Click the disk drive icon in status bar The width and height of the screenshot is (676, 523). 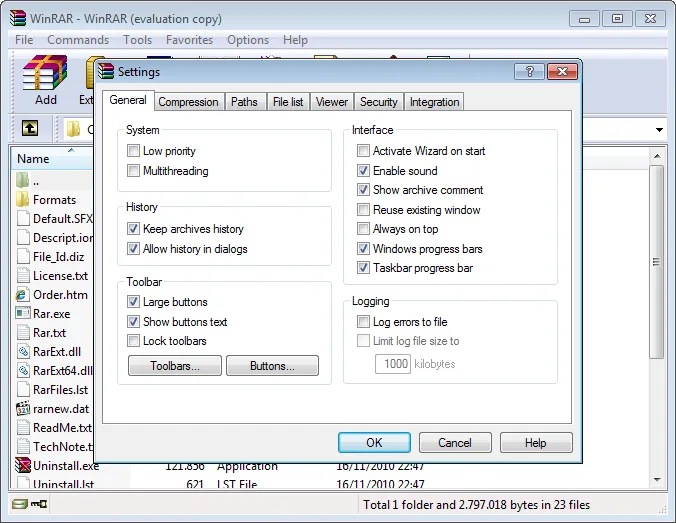tap(19, 504)
